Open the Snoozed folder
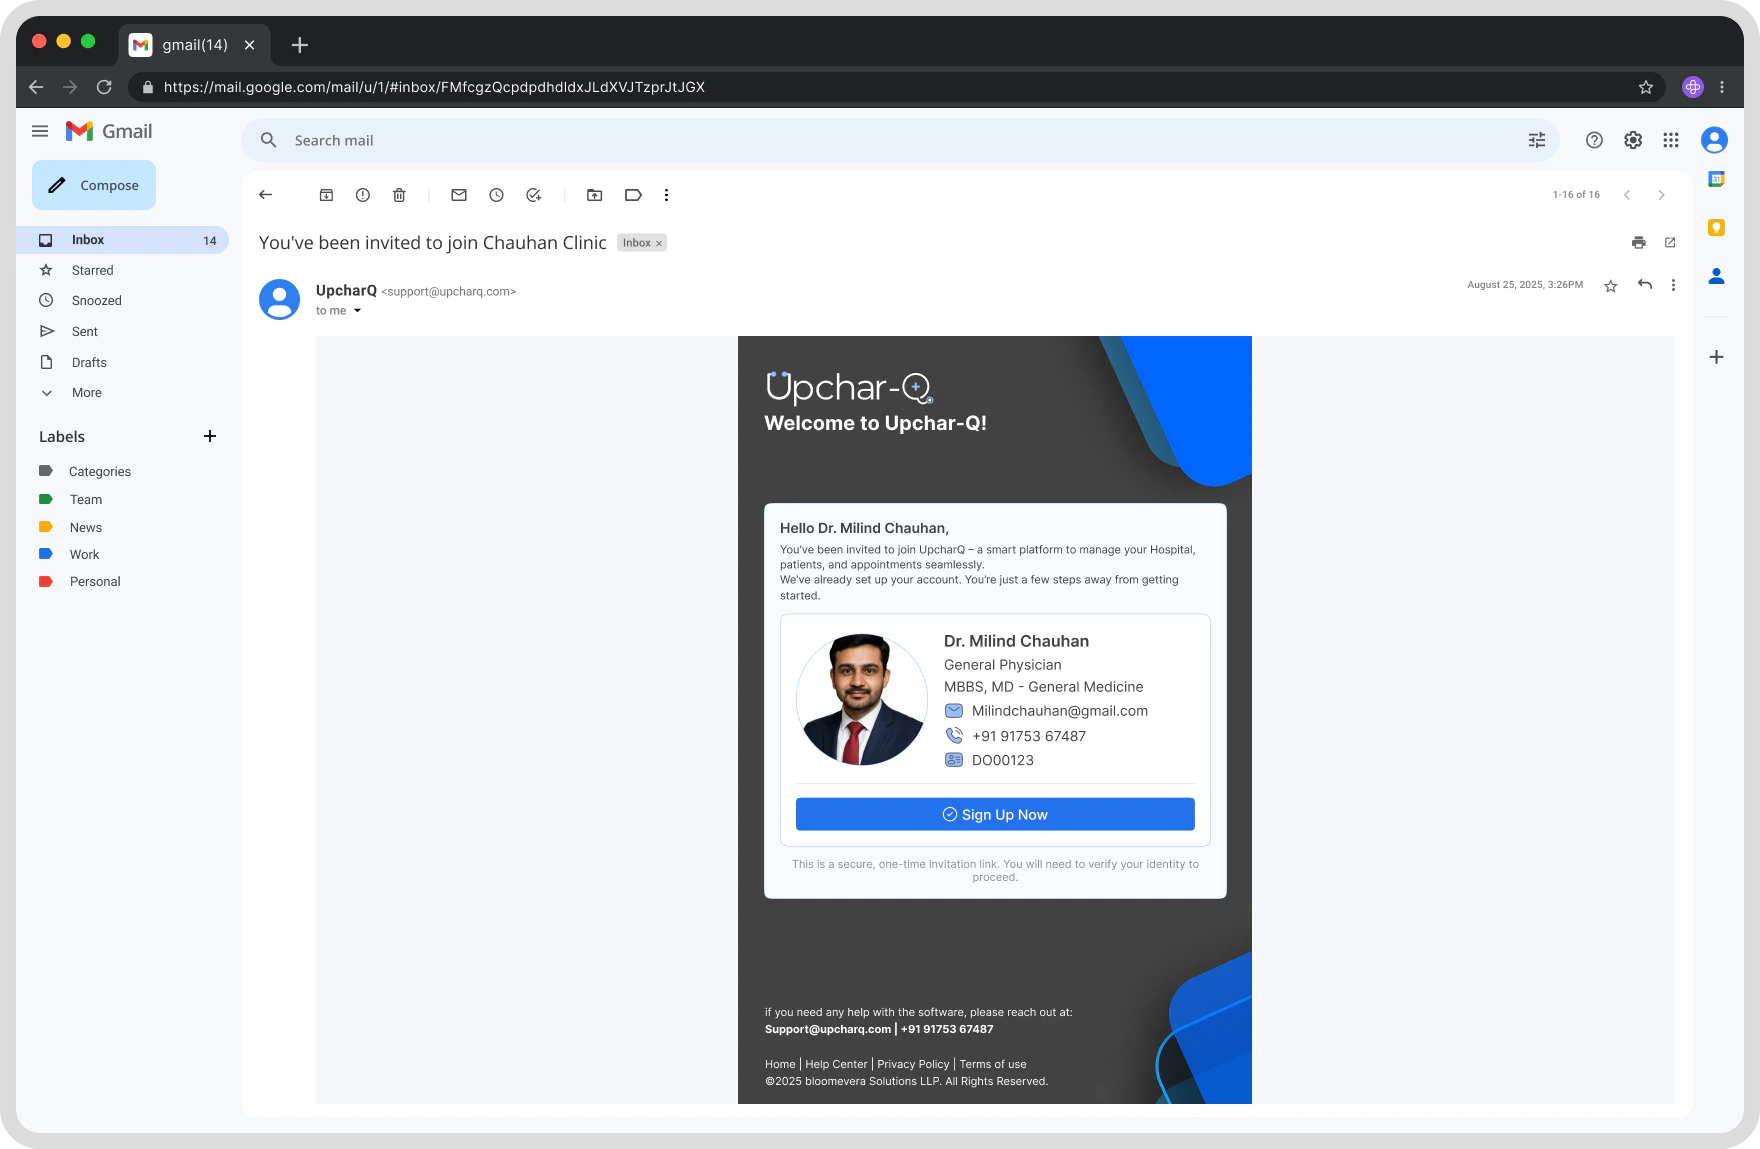The width and height of the screenshot is (1760, 1149). tap(96, 300)
